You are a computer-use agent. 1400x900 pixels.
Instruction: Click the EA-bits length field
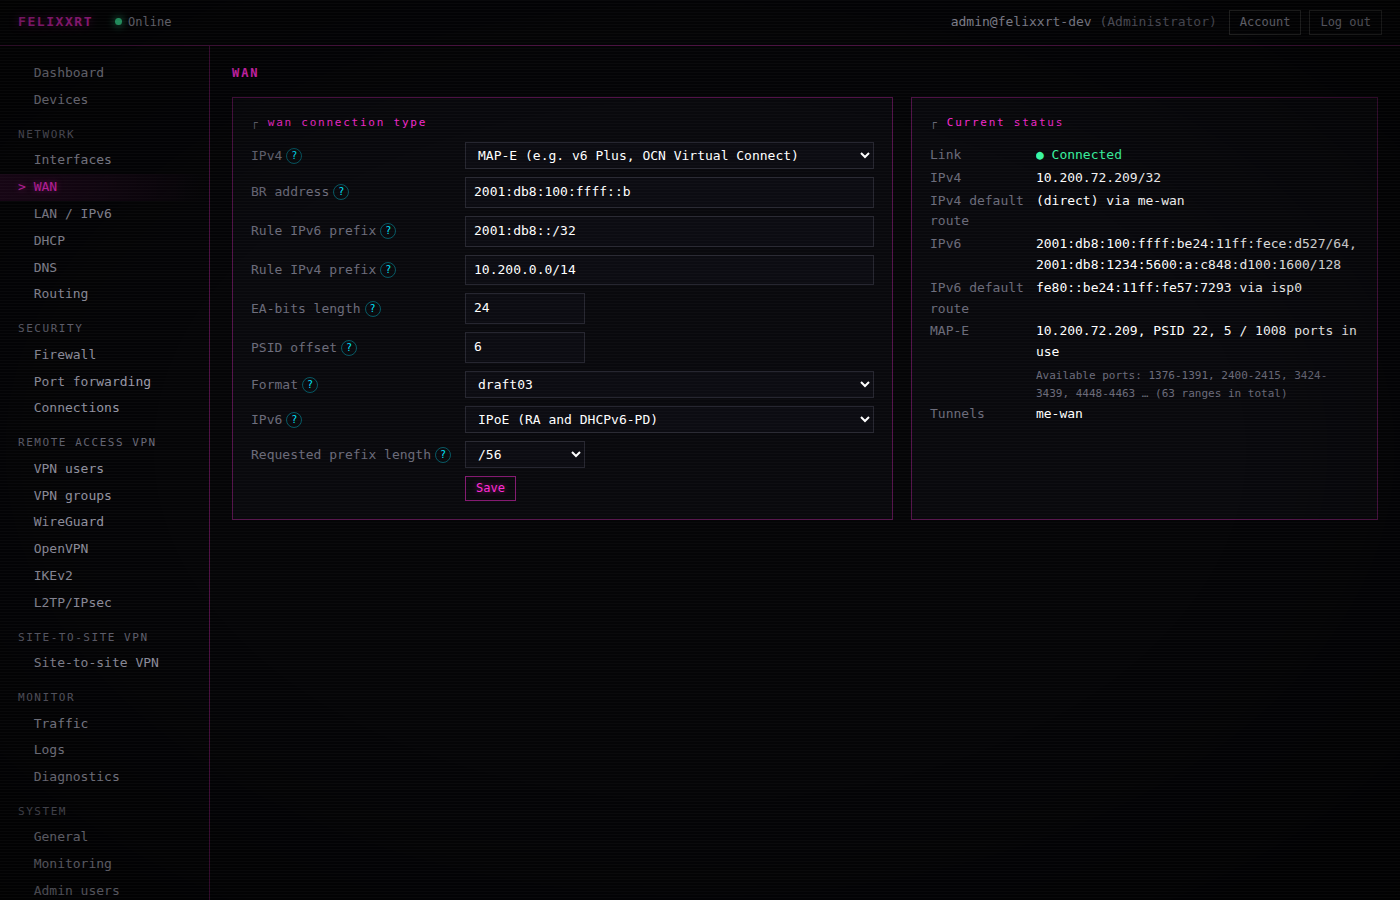point(525,308)
